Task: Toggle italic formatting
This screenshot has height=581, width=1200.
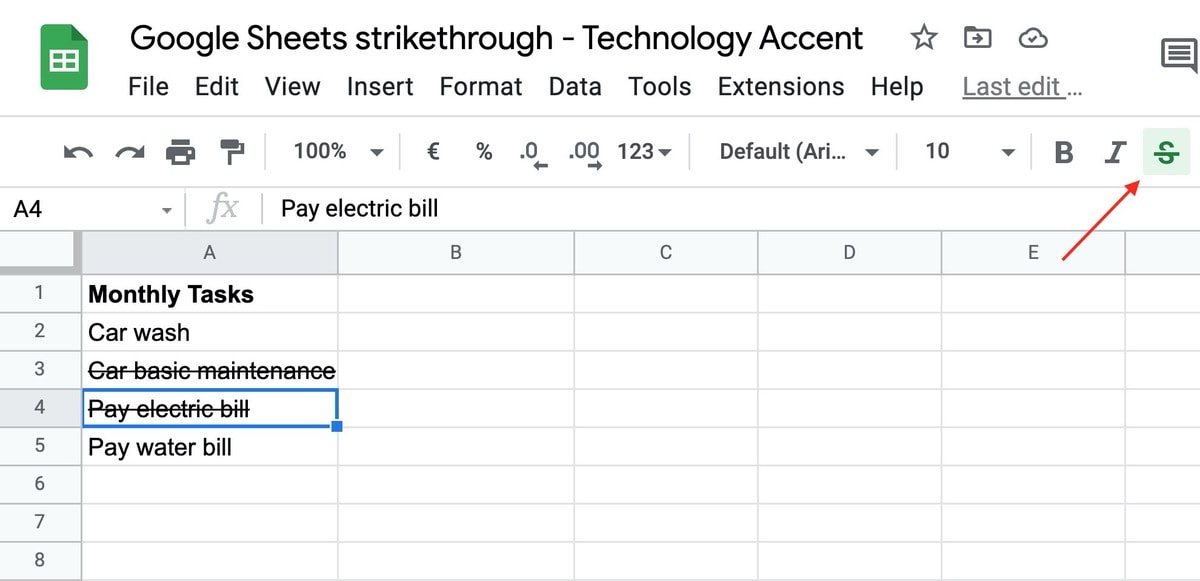Action: click(x=1114, y=152)
